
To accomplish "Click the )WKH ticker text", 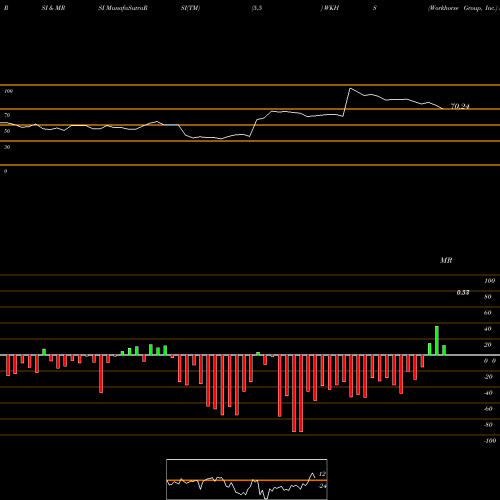I will (x=329, y=8).
